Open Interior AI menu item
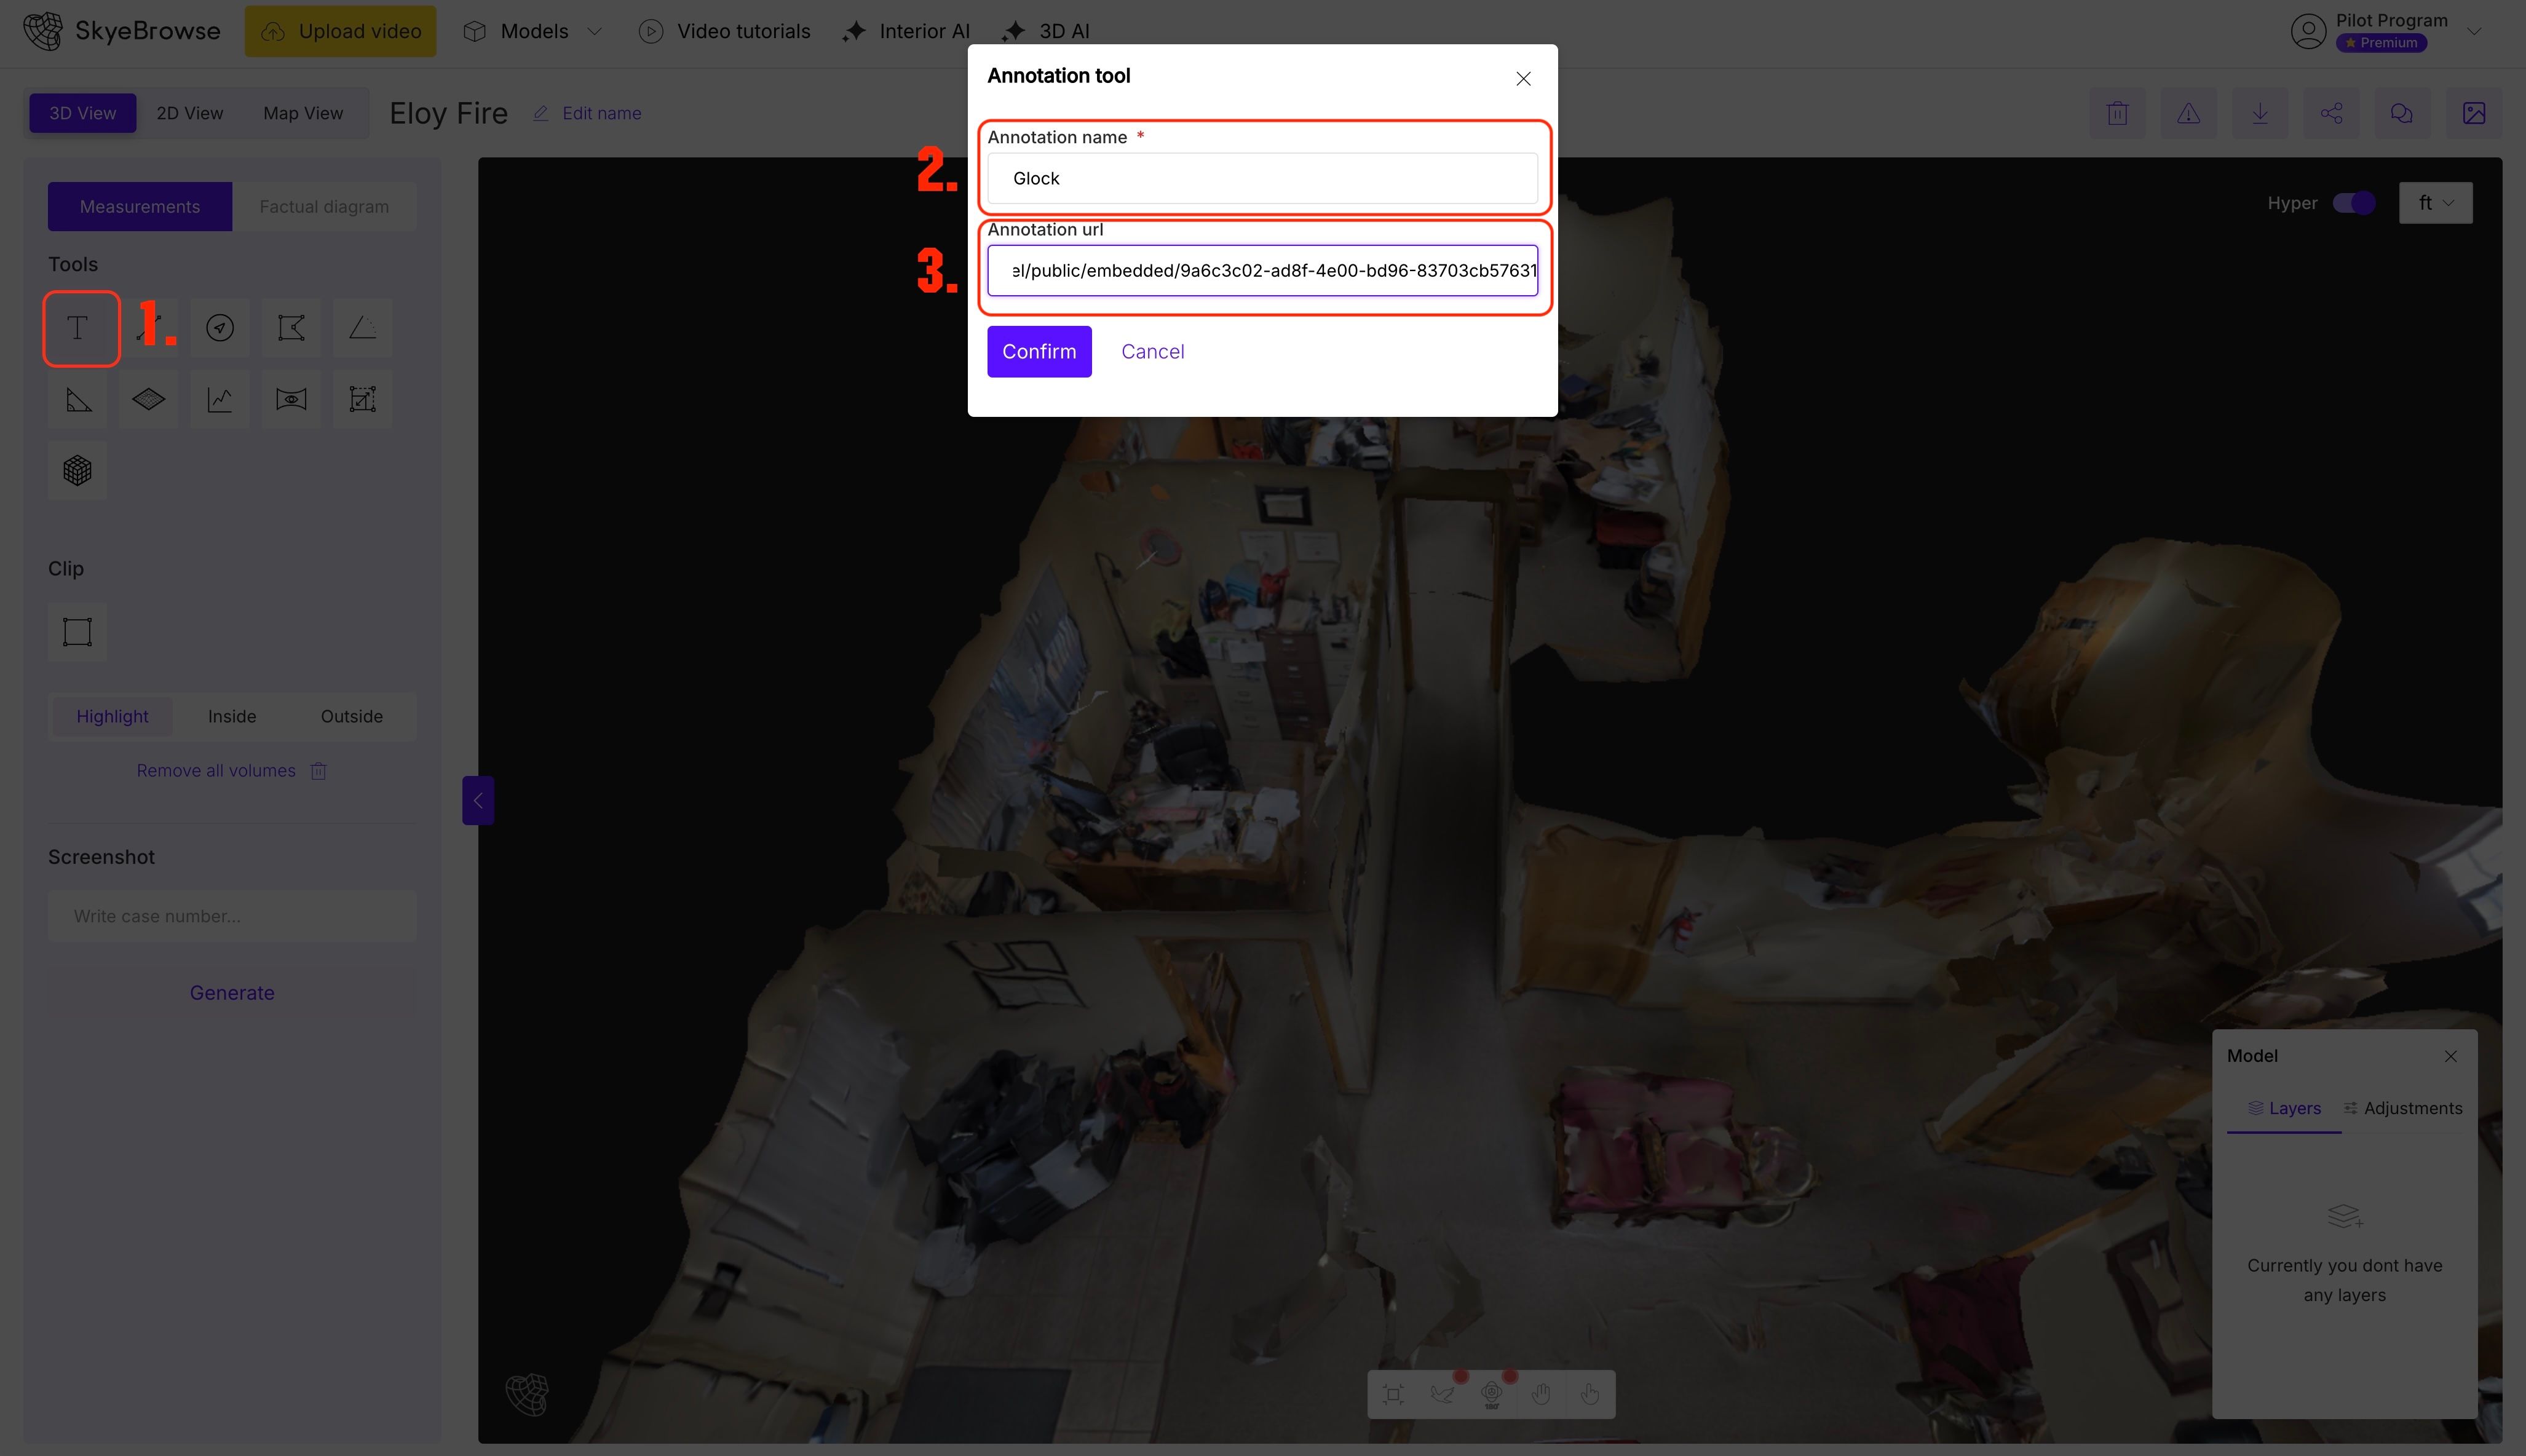The height and width of the screenshot is (1456, 2526). (x=906, y=31)
